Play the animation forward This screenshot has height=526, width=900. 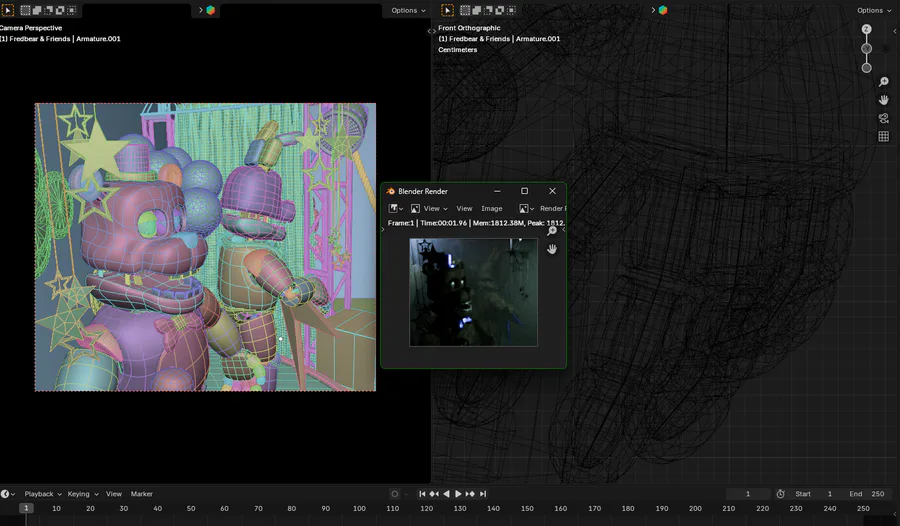point(458,494)
